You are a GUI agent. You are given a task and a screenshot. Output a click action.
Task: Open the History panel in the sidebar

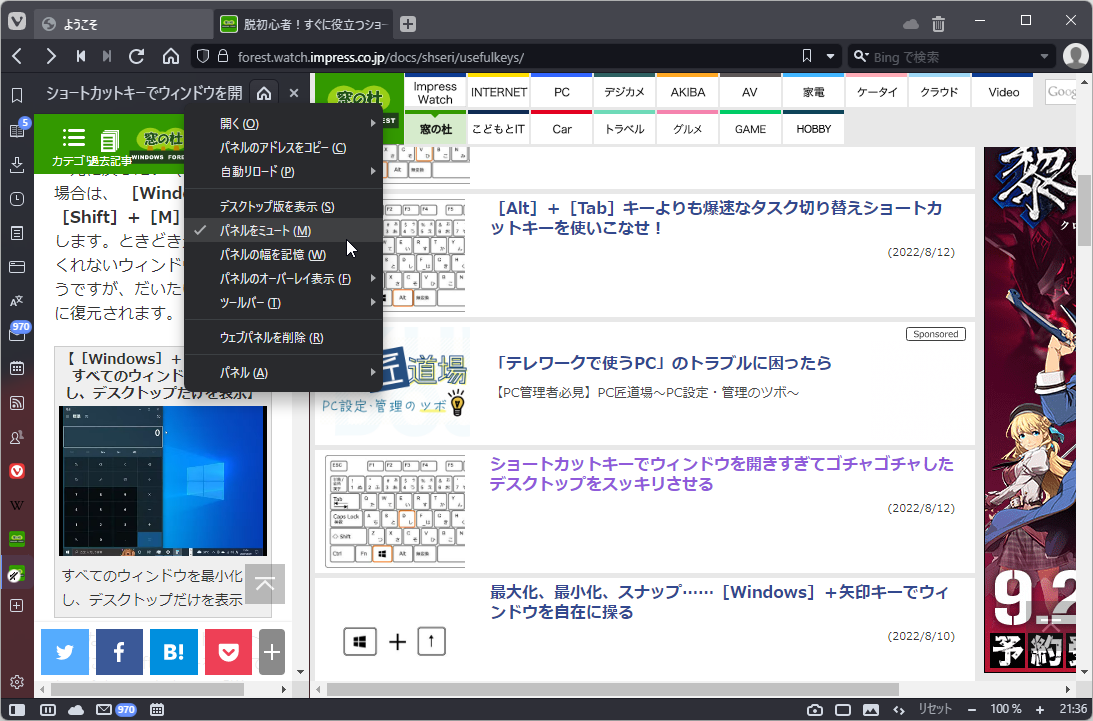click(16, 199)
